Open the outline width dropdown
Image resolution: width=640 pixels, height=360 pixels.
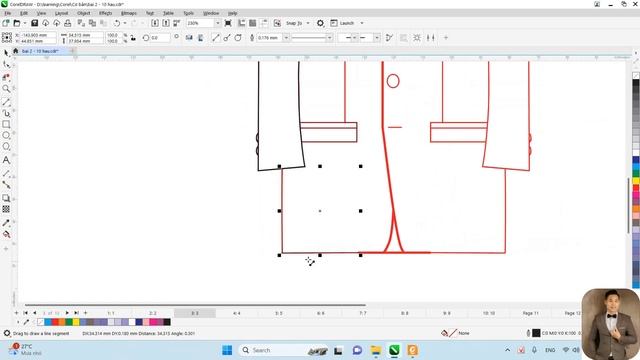point(286,38)
